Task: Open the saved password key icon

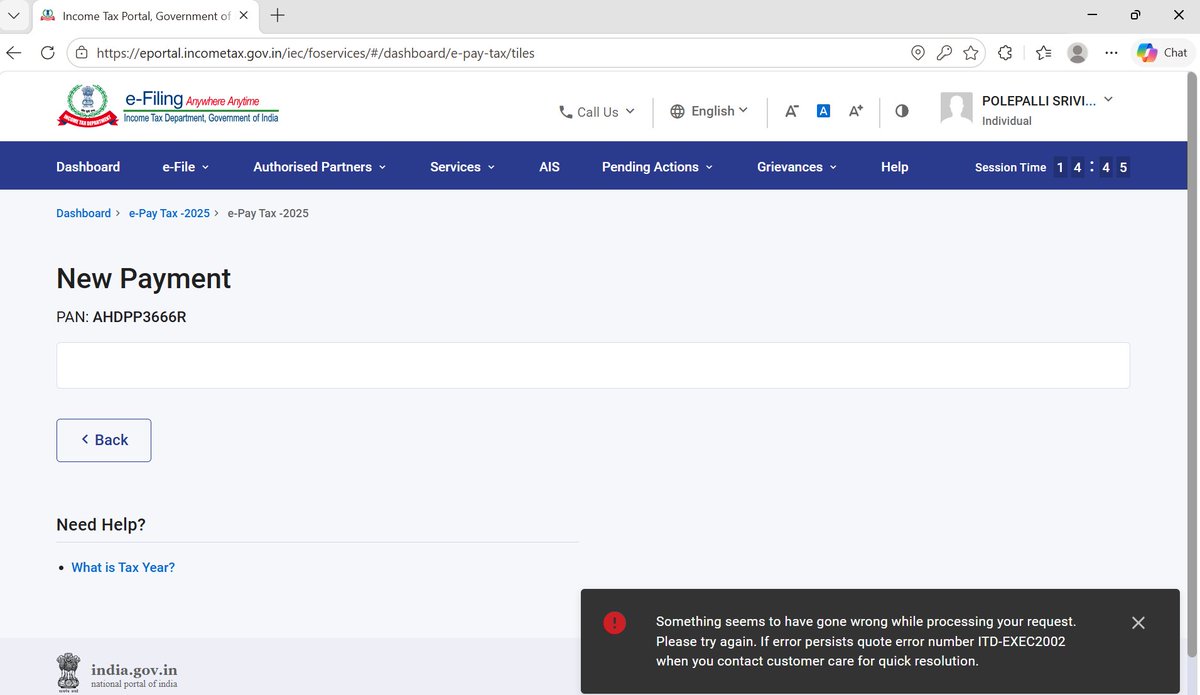Action: tap(944, 53)
